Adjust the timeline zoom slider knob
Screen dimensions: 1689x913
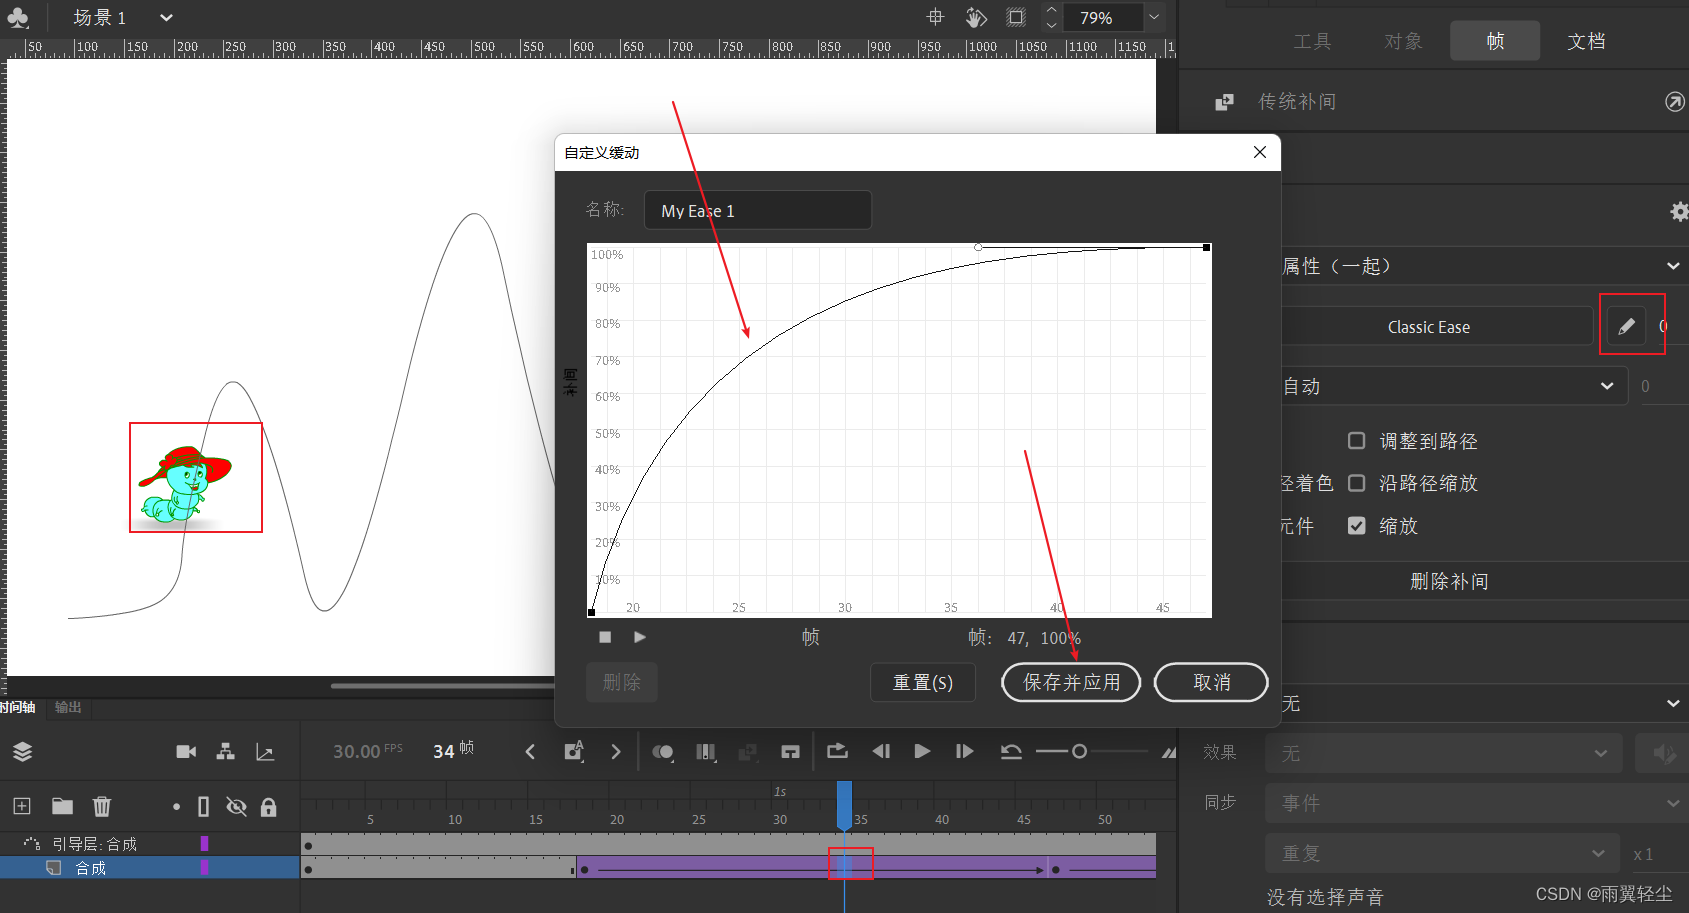(x=1079, y=751)
